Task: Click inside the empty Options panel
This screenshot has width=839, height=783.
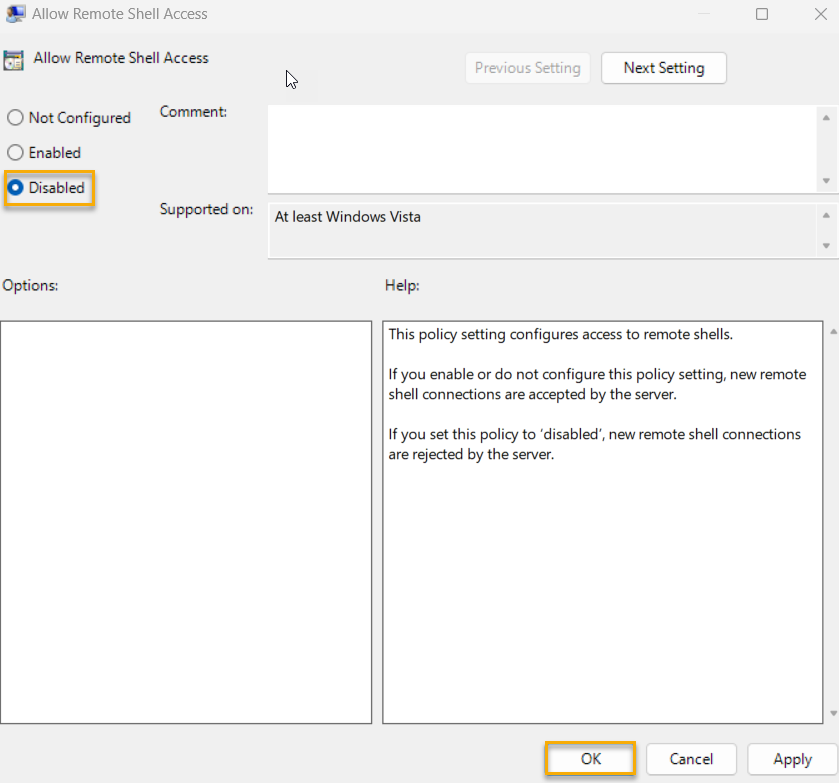Action: pos(186,520)
